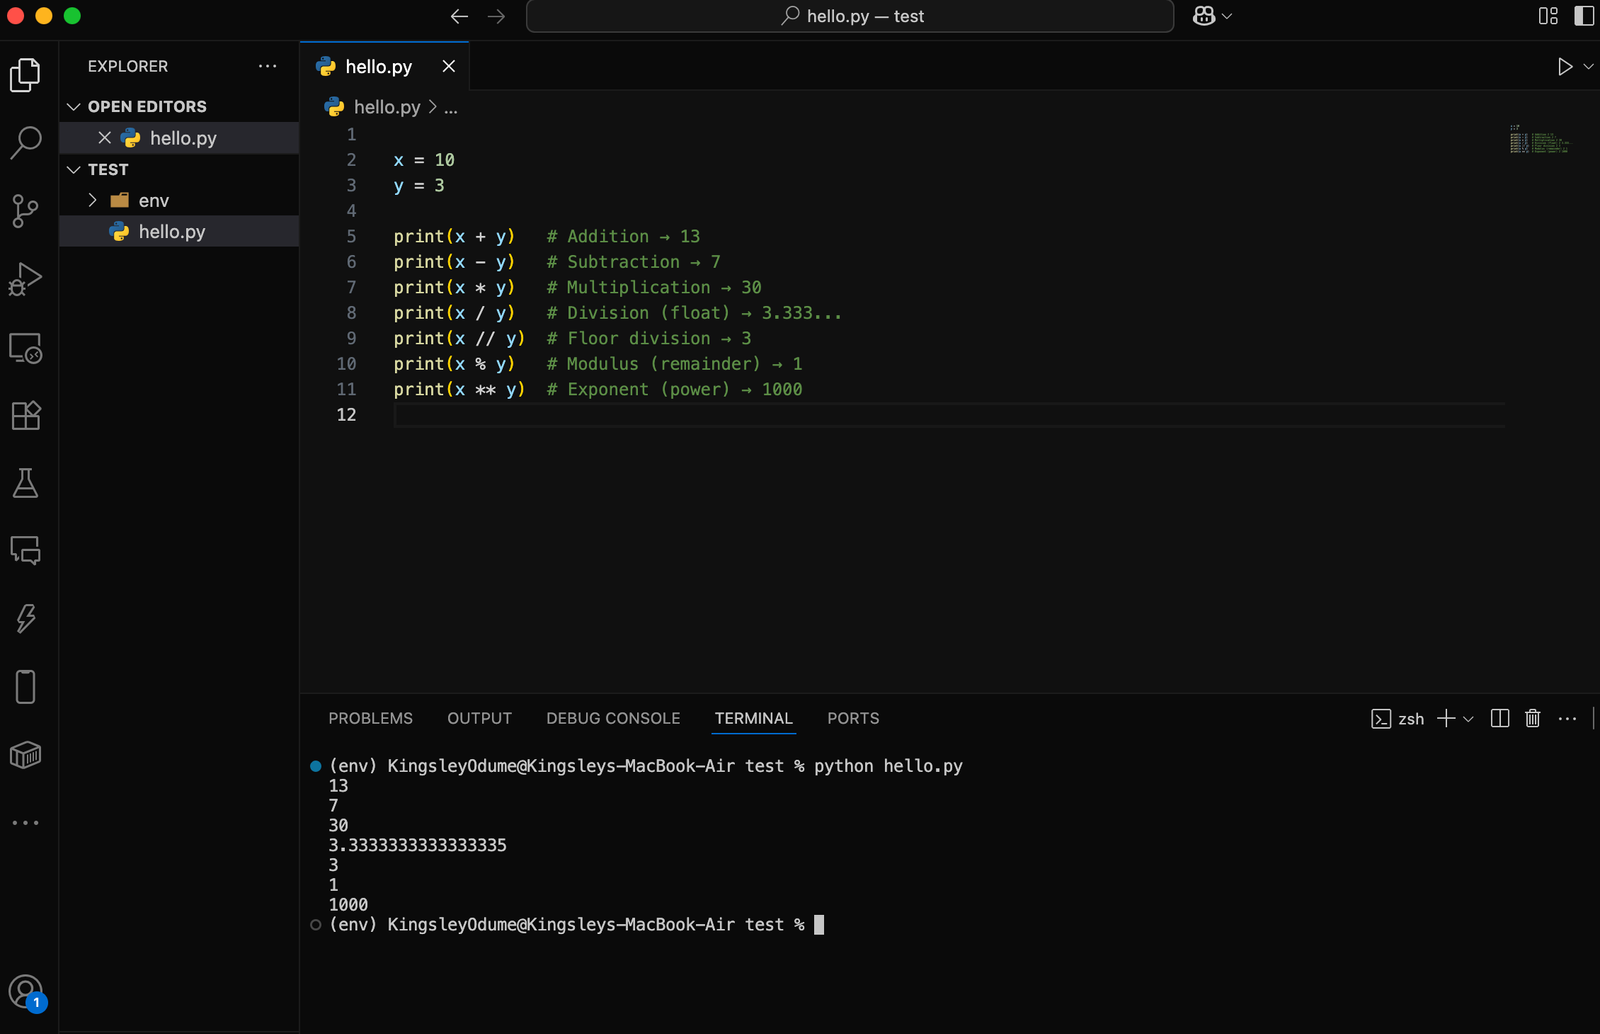Run hello.py with the play button

(x=1565, y=66)
